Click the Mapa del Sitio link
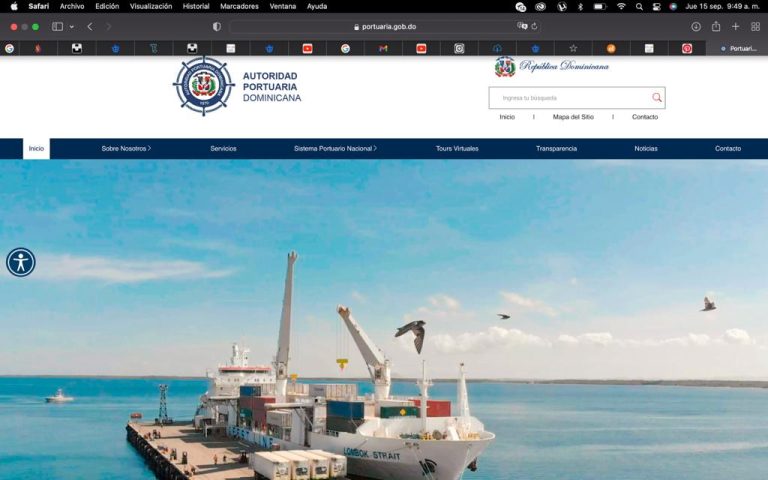The image size is (768, 480). click(x=573, y=117)
